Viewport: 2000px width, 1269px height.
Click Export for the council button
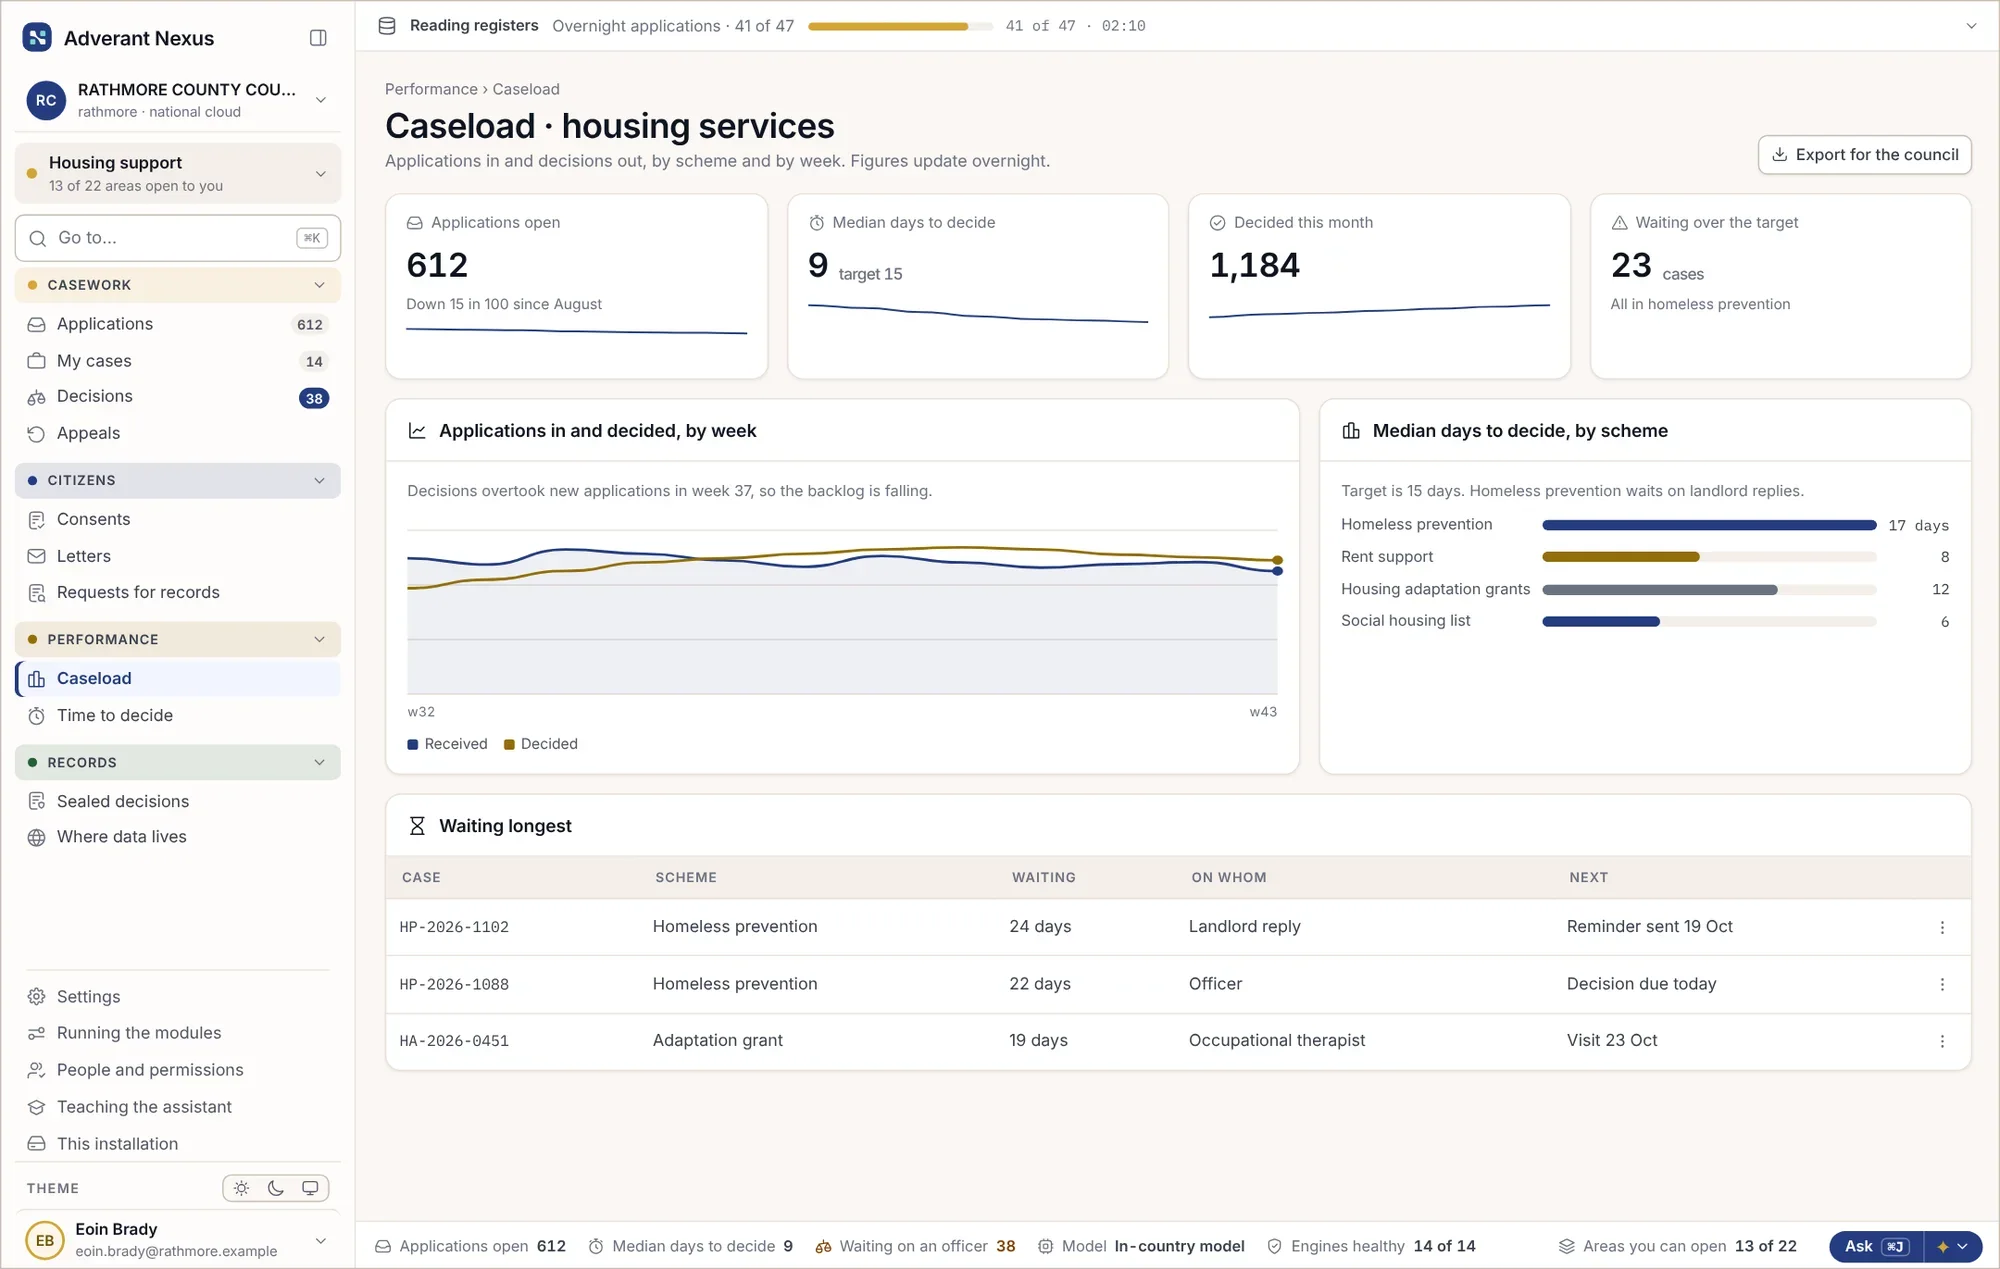click(1865, 155)
